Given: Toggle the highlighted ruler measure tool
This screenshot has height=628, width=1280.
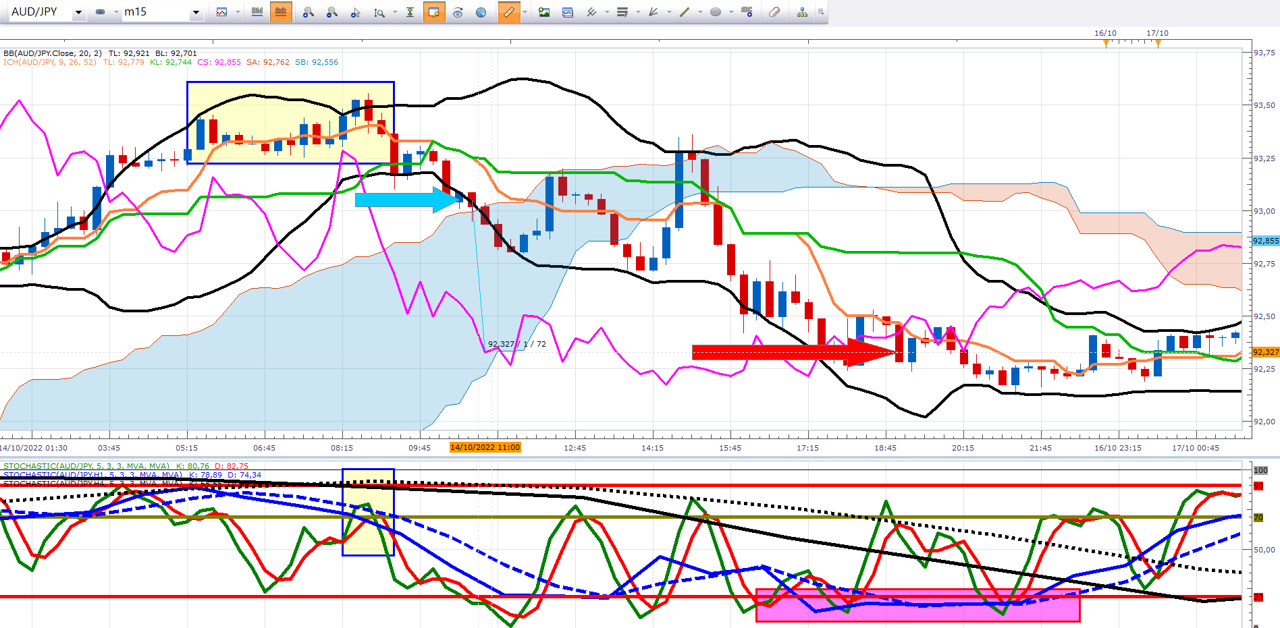Looking at the screenshot, I should click(508, 13).
